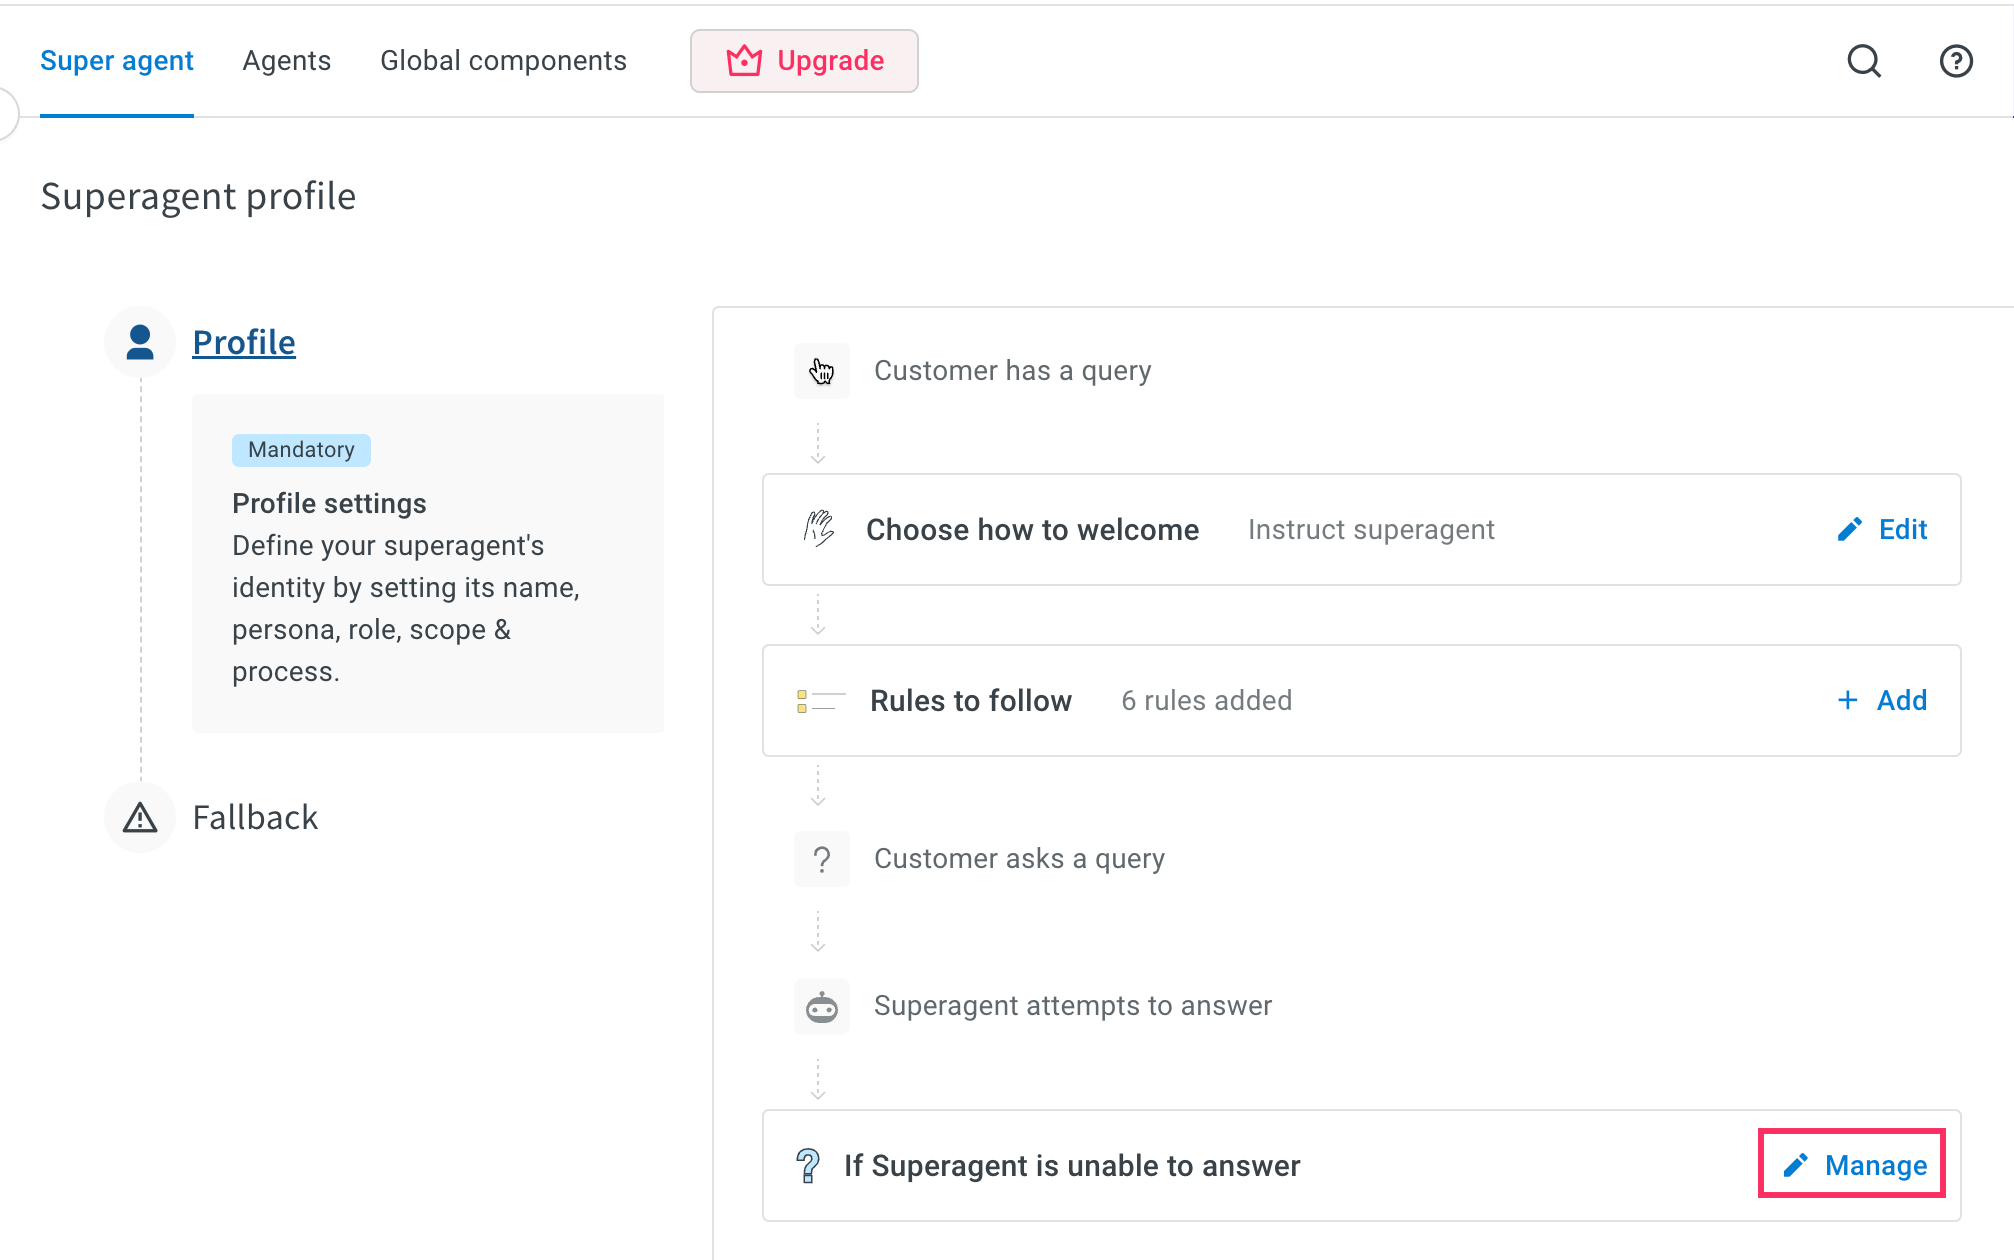Open the help question mark icon
This screenshot has height=1260, width=2014.
1955,61
